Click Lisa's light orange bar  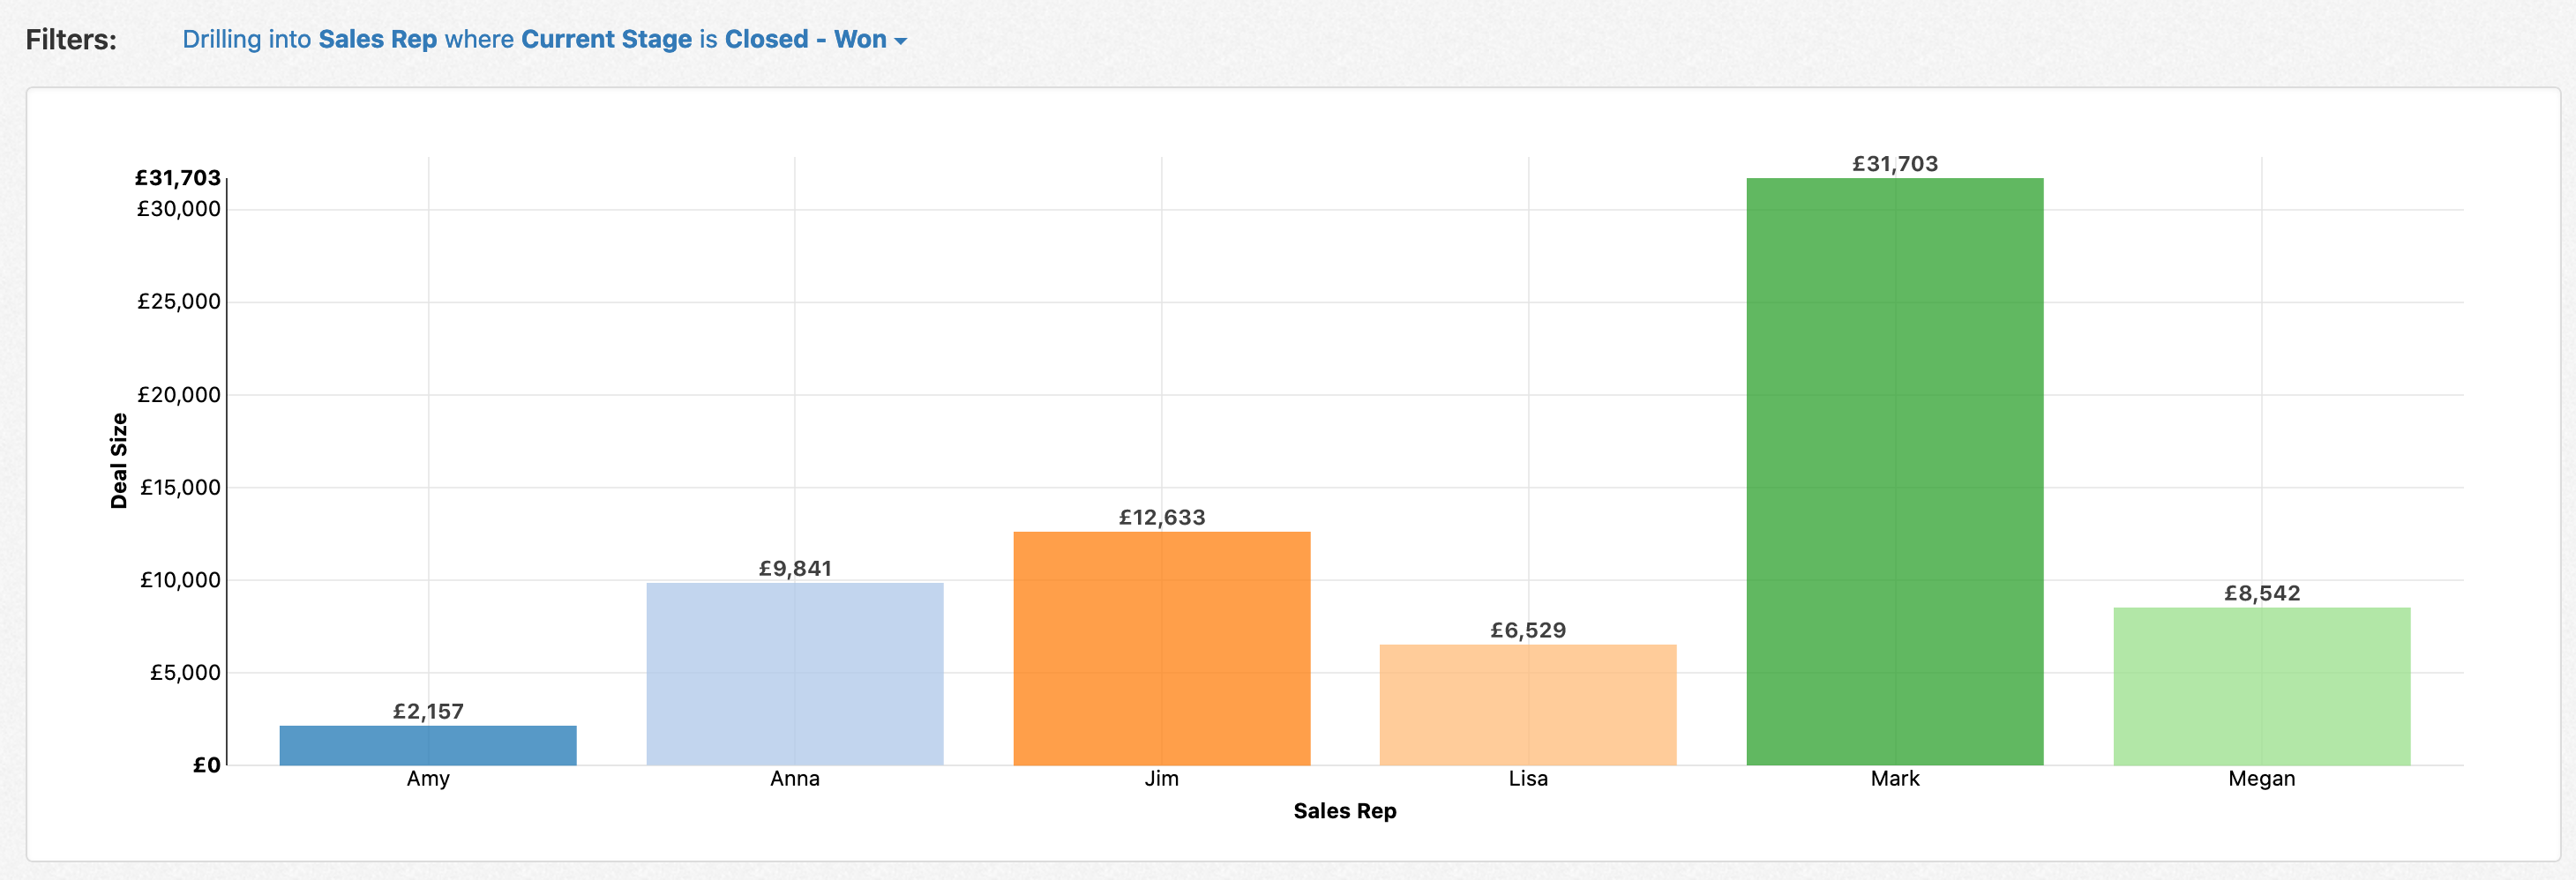(1528, 705)
